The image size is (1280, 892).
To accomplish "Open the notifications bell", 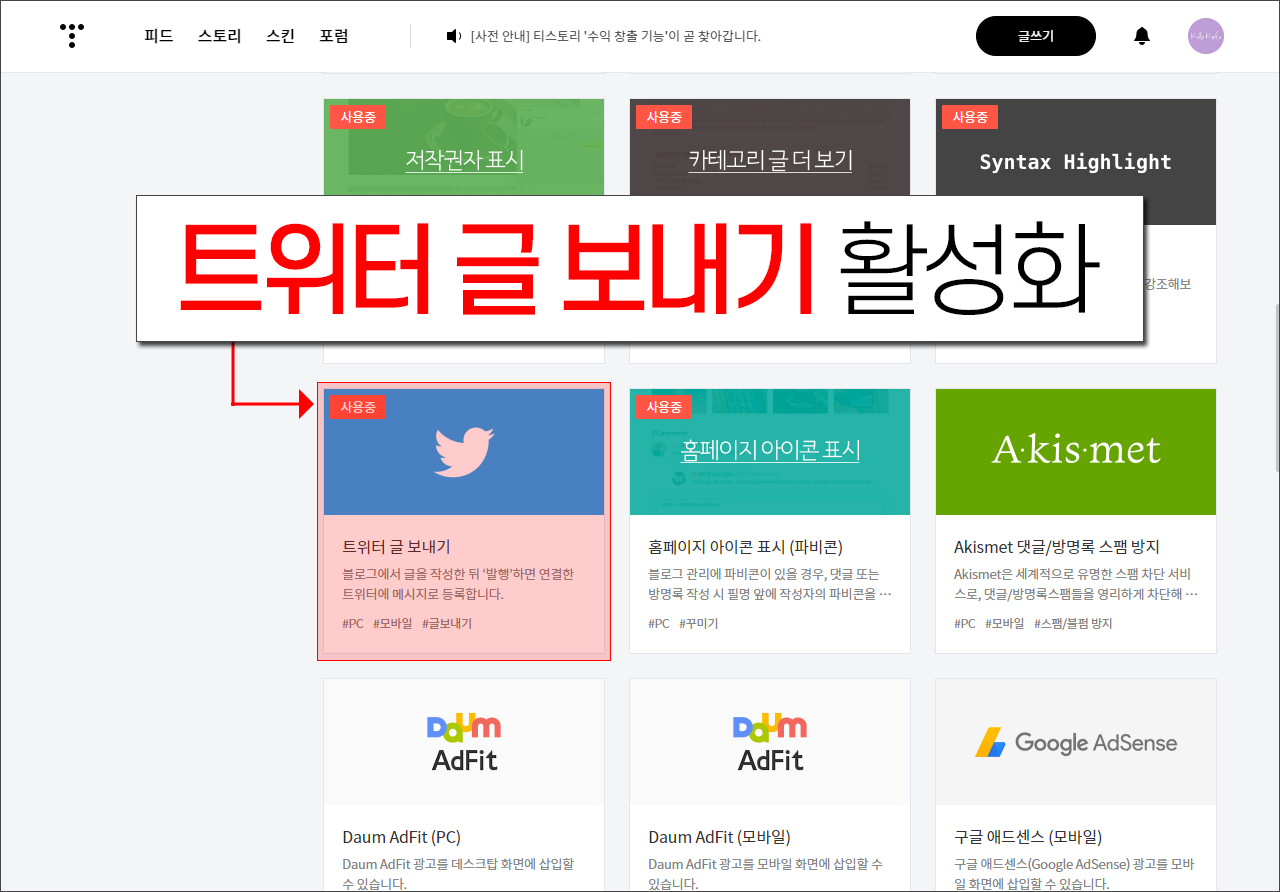I will [x=1142, y=36].
